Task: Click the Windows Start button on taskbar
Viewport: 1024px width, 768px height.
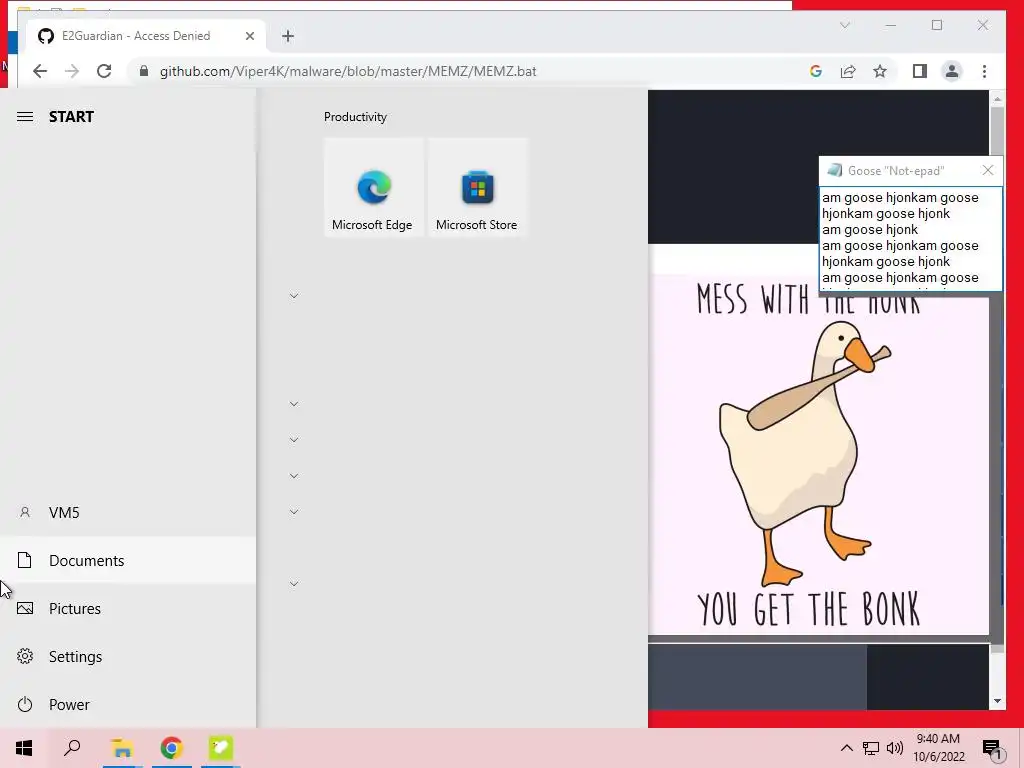Action: click(x=24, y=748)
